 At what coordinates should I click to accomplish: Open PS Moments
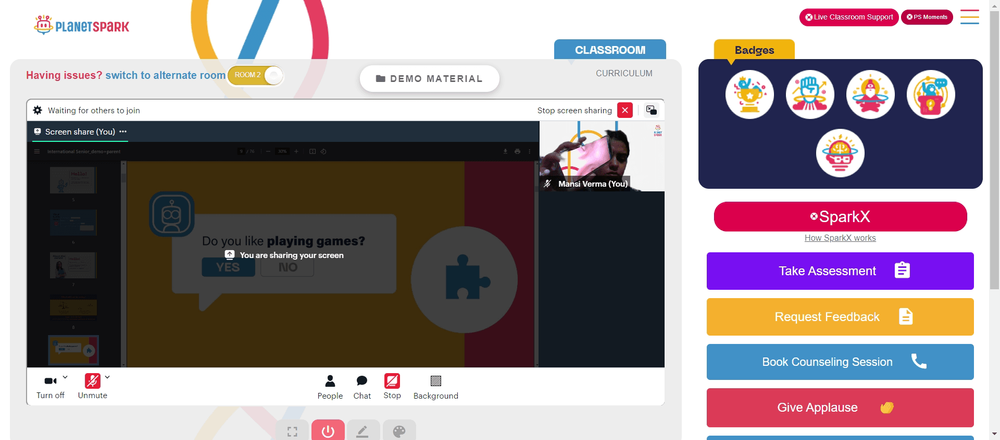[x=927, y=17]
